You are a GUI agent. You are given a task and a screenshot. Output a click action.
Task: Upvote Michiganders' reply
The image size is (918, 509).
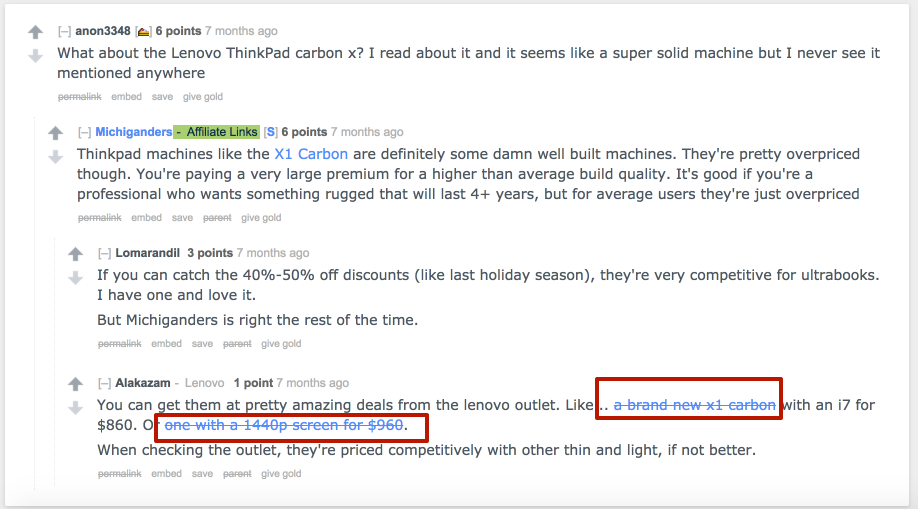point(55,133)
